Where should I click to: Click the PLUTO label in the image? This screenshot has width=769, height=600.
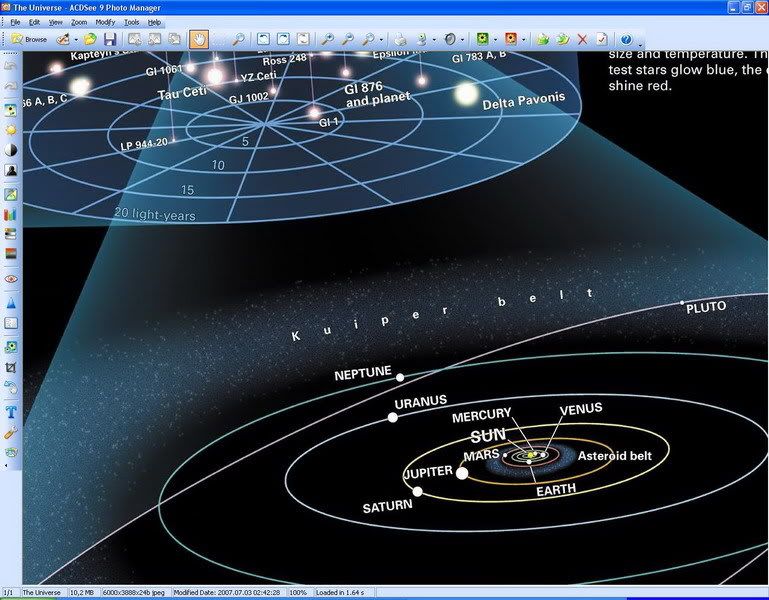pos(706,308)
